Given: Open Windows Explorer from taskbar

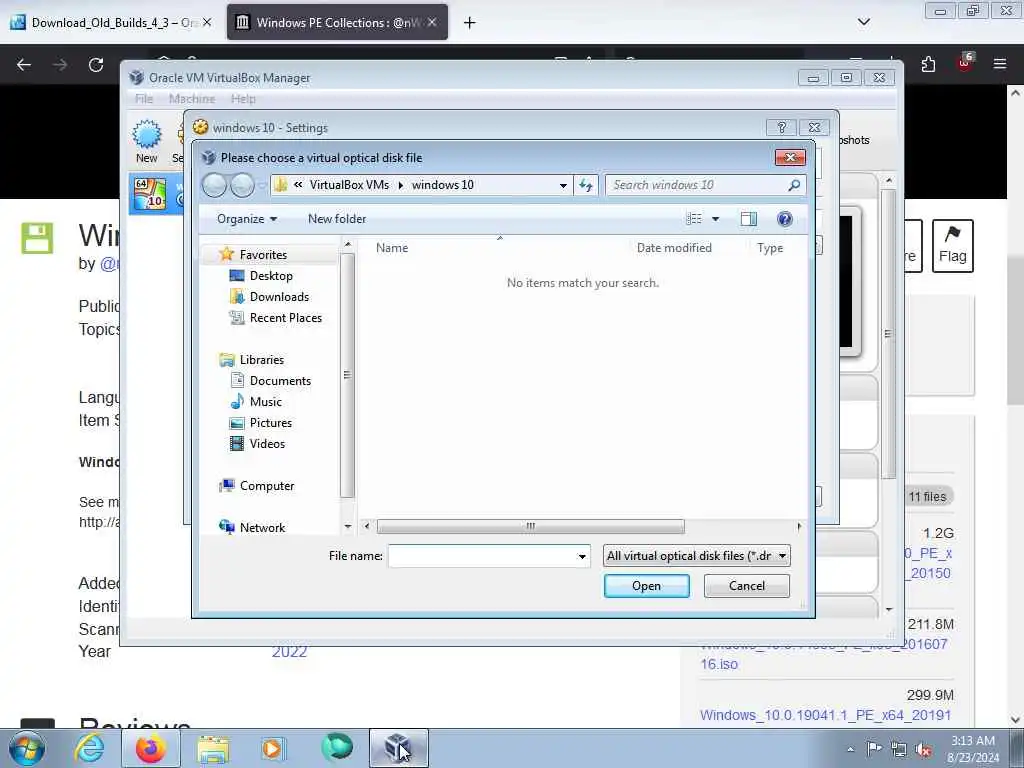Looking at the screenshot, I should (x=213, y=748).
